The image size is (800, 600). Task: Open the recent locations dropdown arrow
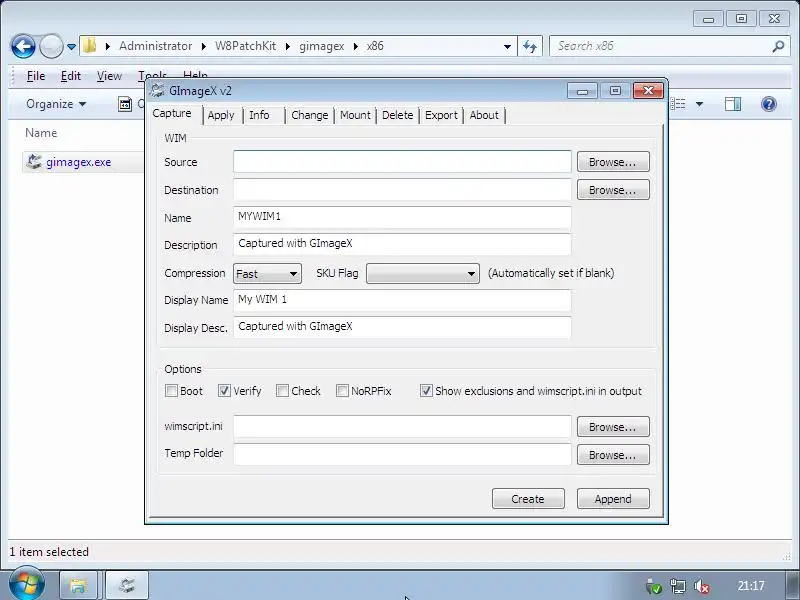tap(71, 47)
